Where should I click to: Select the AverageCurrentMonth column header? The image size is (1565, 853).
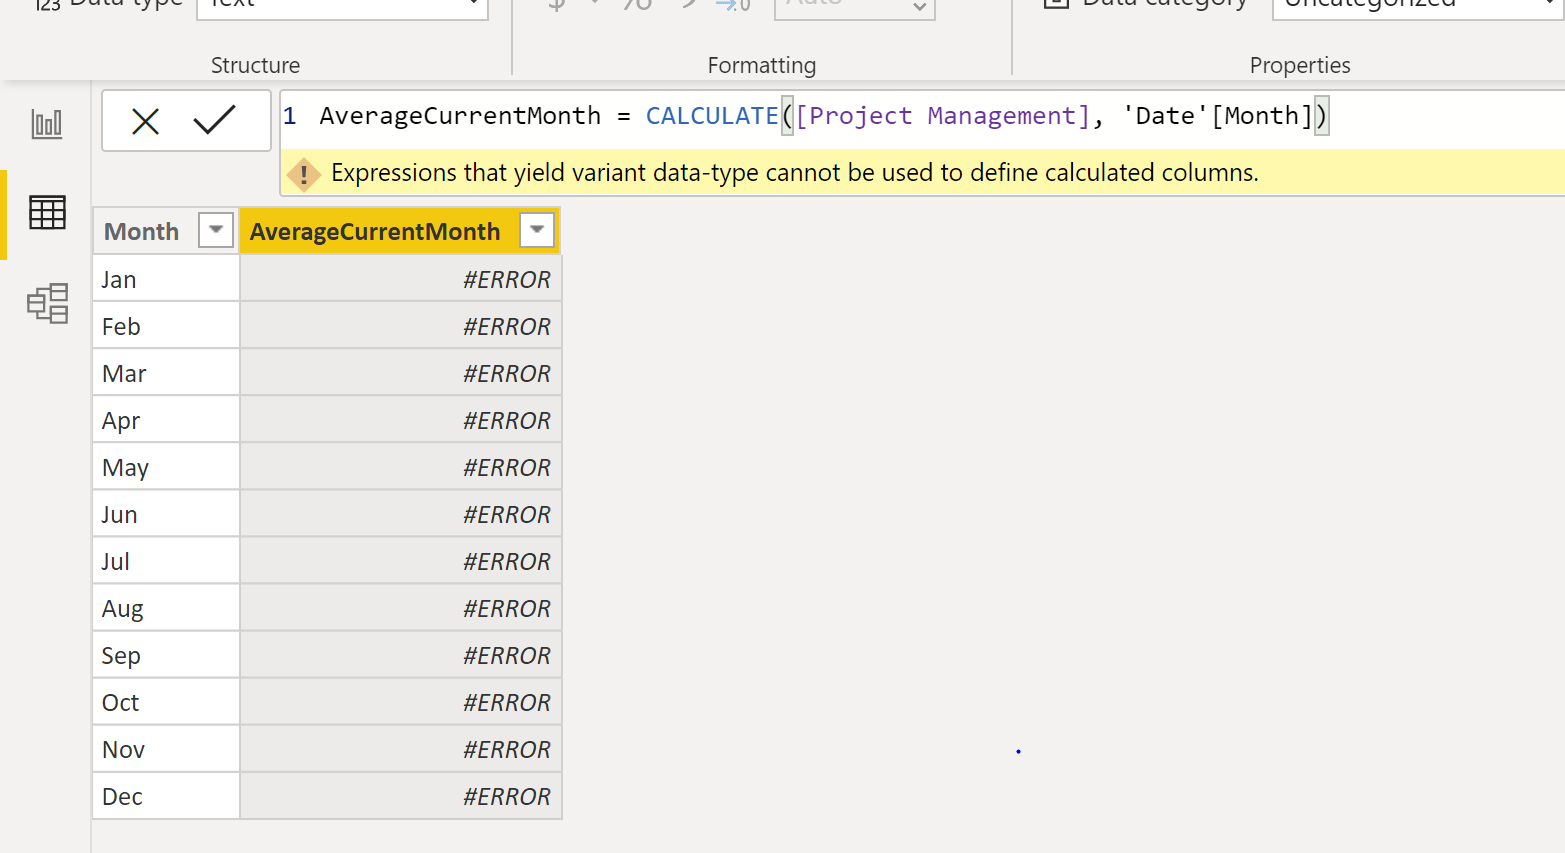pyautogui.click(x=375, y=232)
